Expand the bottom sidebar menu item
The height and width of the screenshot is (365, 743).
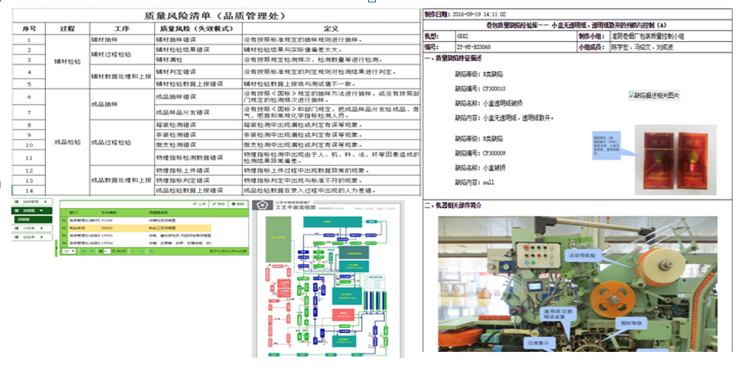pyautogui.click(x=32, y=237)
